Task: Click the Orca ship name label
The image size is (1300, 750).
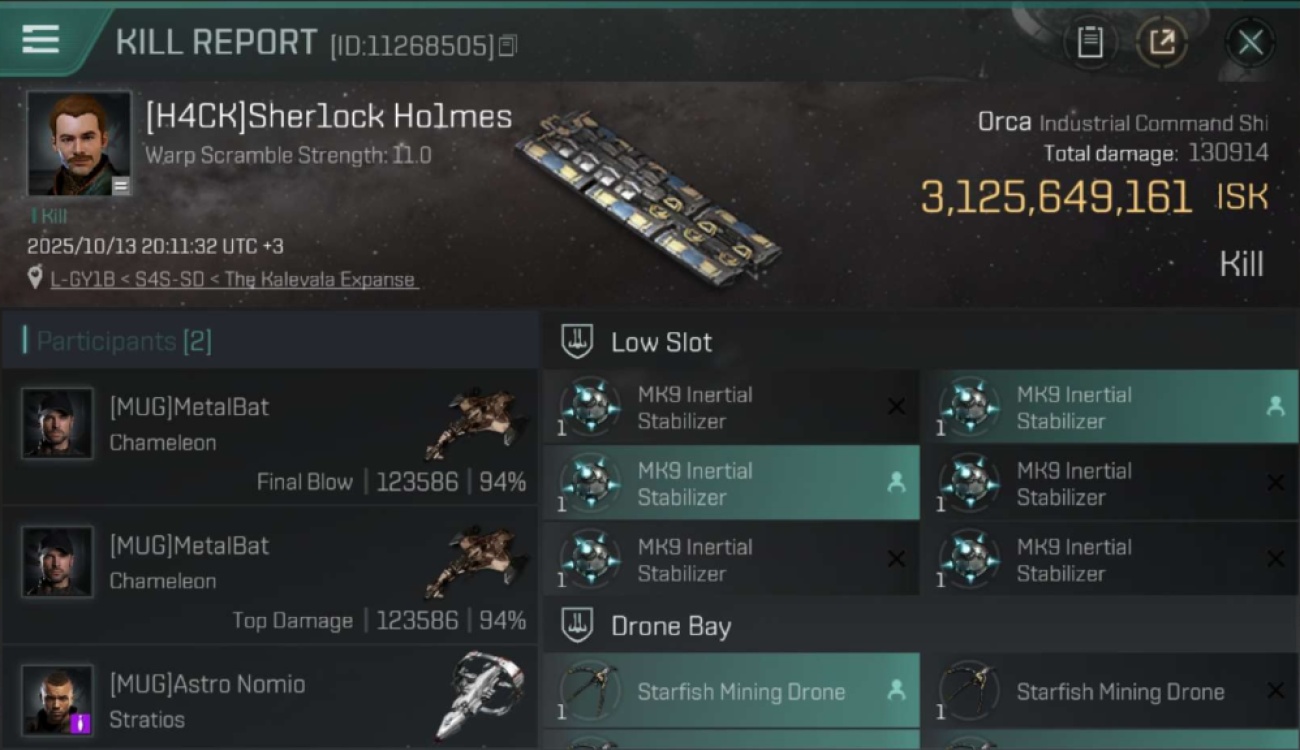Action: tap(1004, 123)
